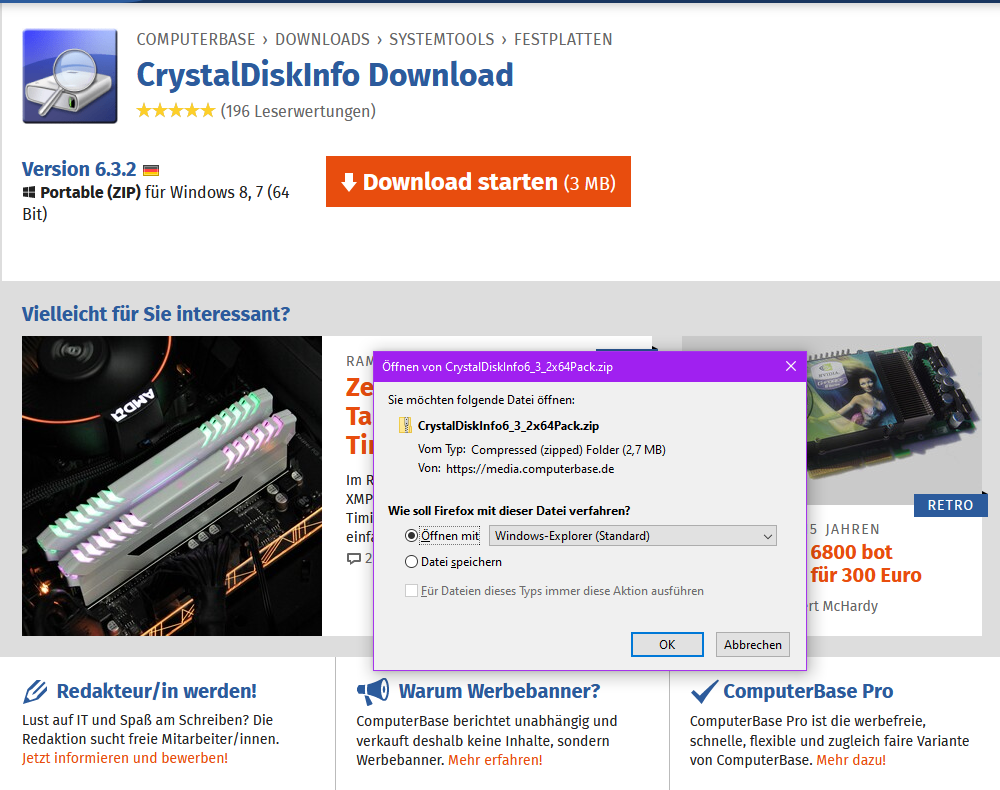Expand the Windows-Explorer (Standard) application dropdown
Viewport: 1000px width, 790px height.
pos(633,536)
